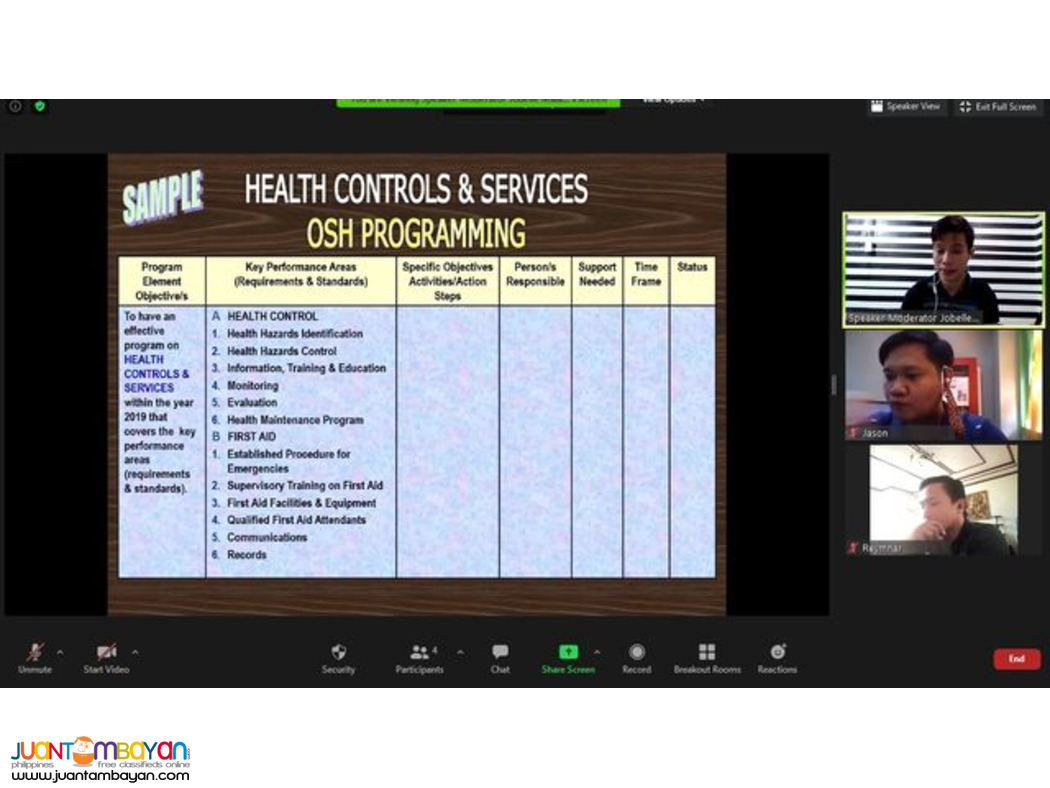The width and height of the screenshot is (1050, 788).
Task: Open the Participants panel icon
Action: (x=420, y=652)
